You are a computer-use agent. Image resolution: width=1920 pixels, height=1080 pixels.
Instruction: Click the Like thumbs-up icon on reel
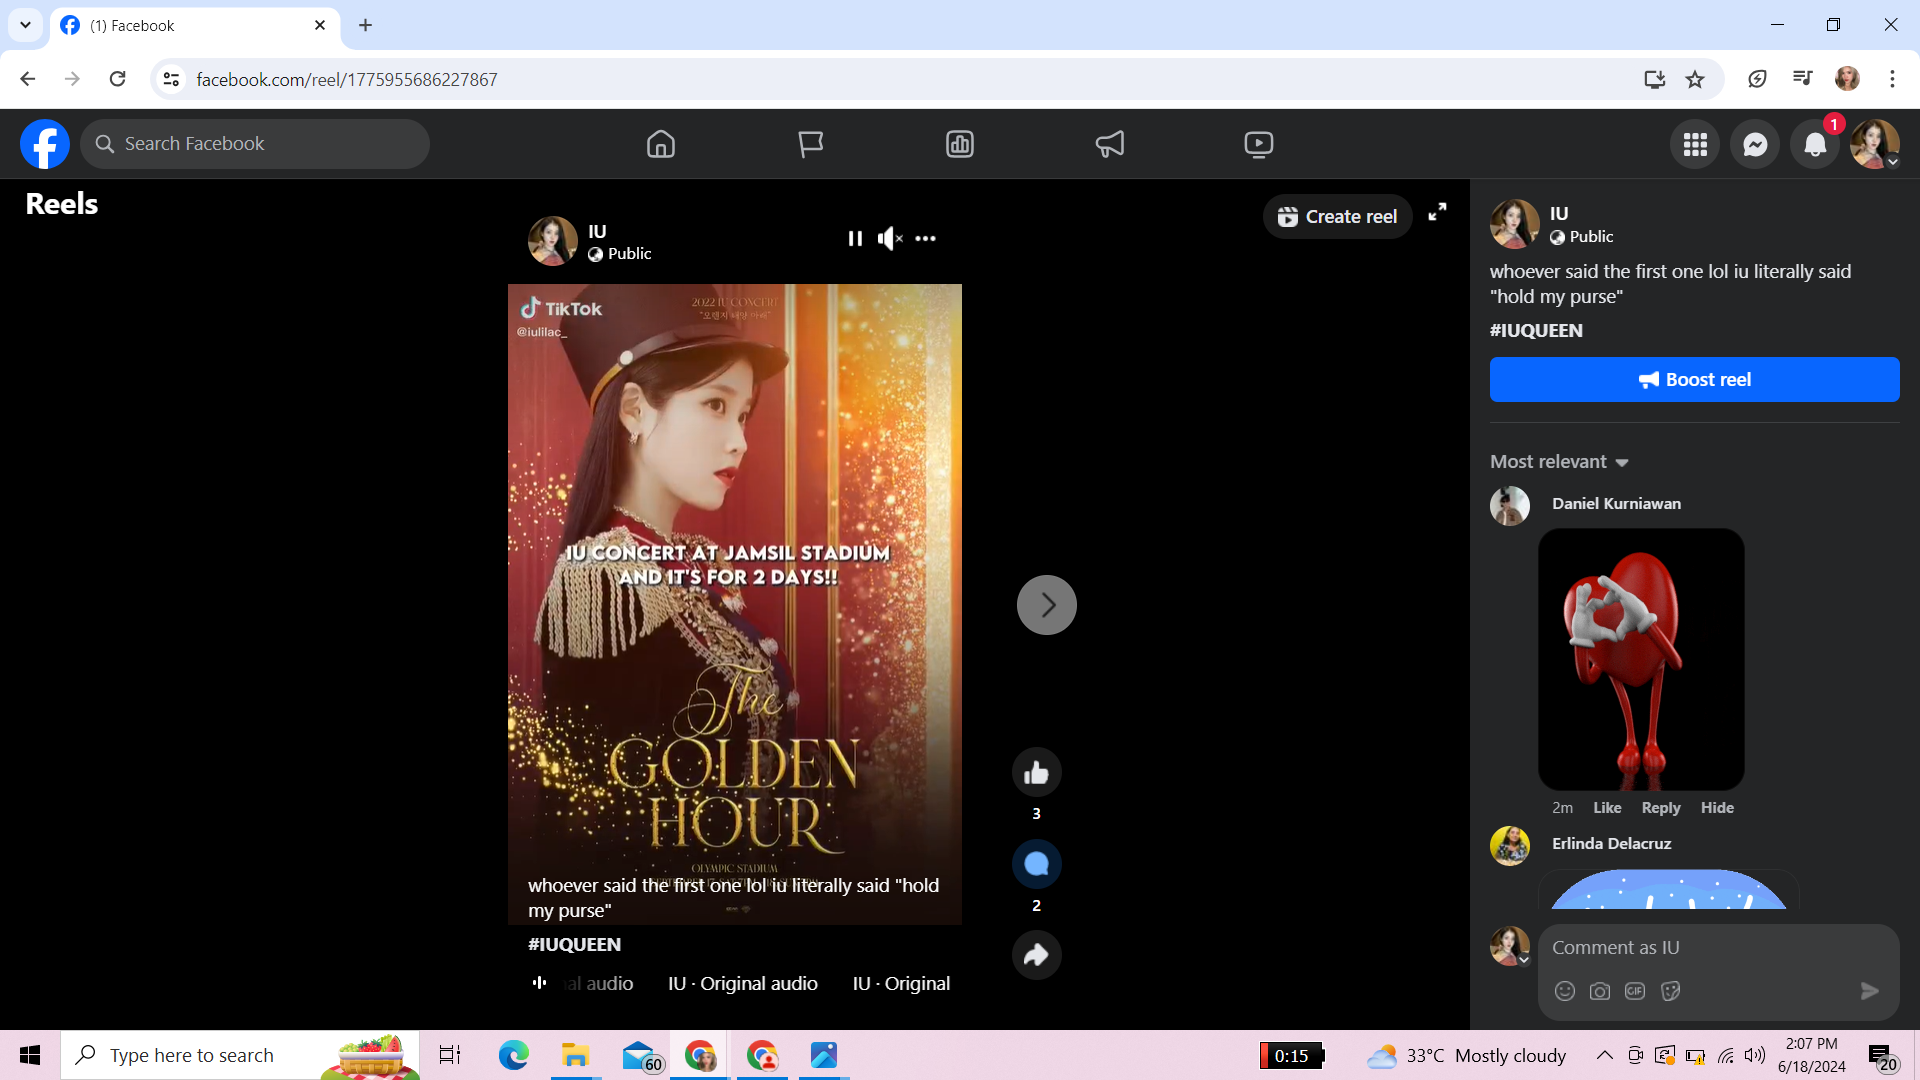(1036, 772)
